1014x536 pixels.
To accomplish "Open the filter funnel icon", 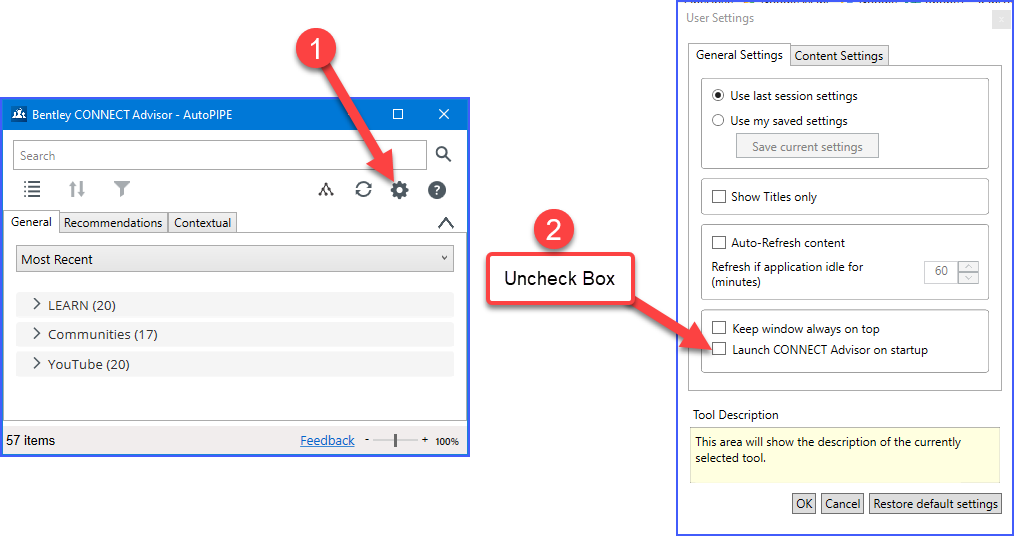I will pos(122,189).
